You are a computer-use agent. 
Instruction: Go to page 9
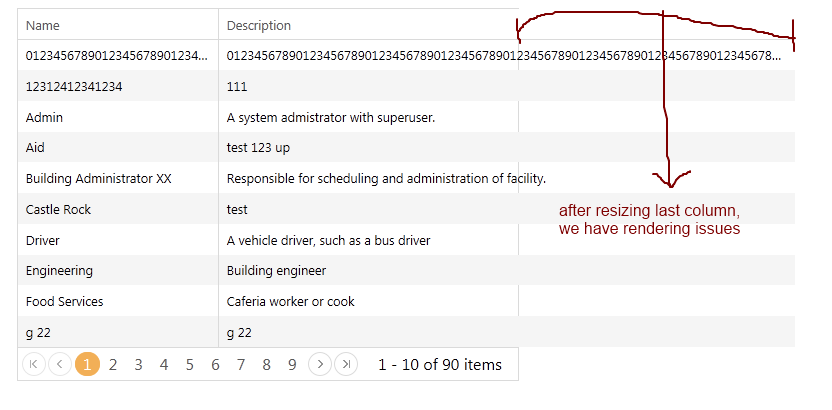(292, 365)
